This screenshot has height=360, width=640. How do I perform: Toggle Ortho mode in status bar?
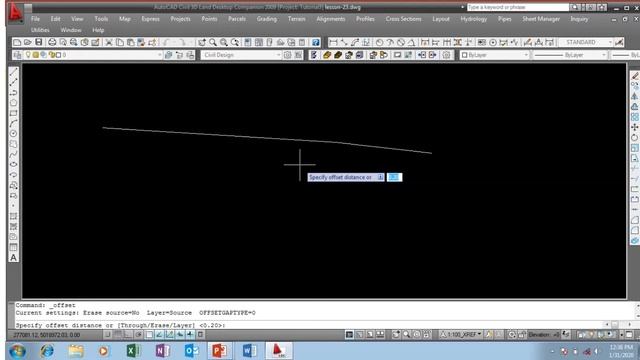(x=128, y=335)
